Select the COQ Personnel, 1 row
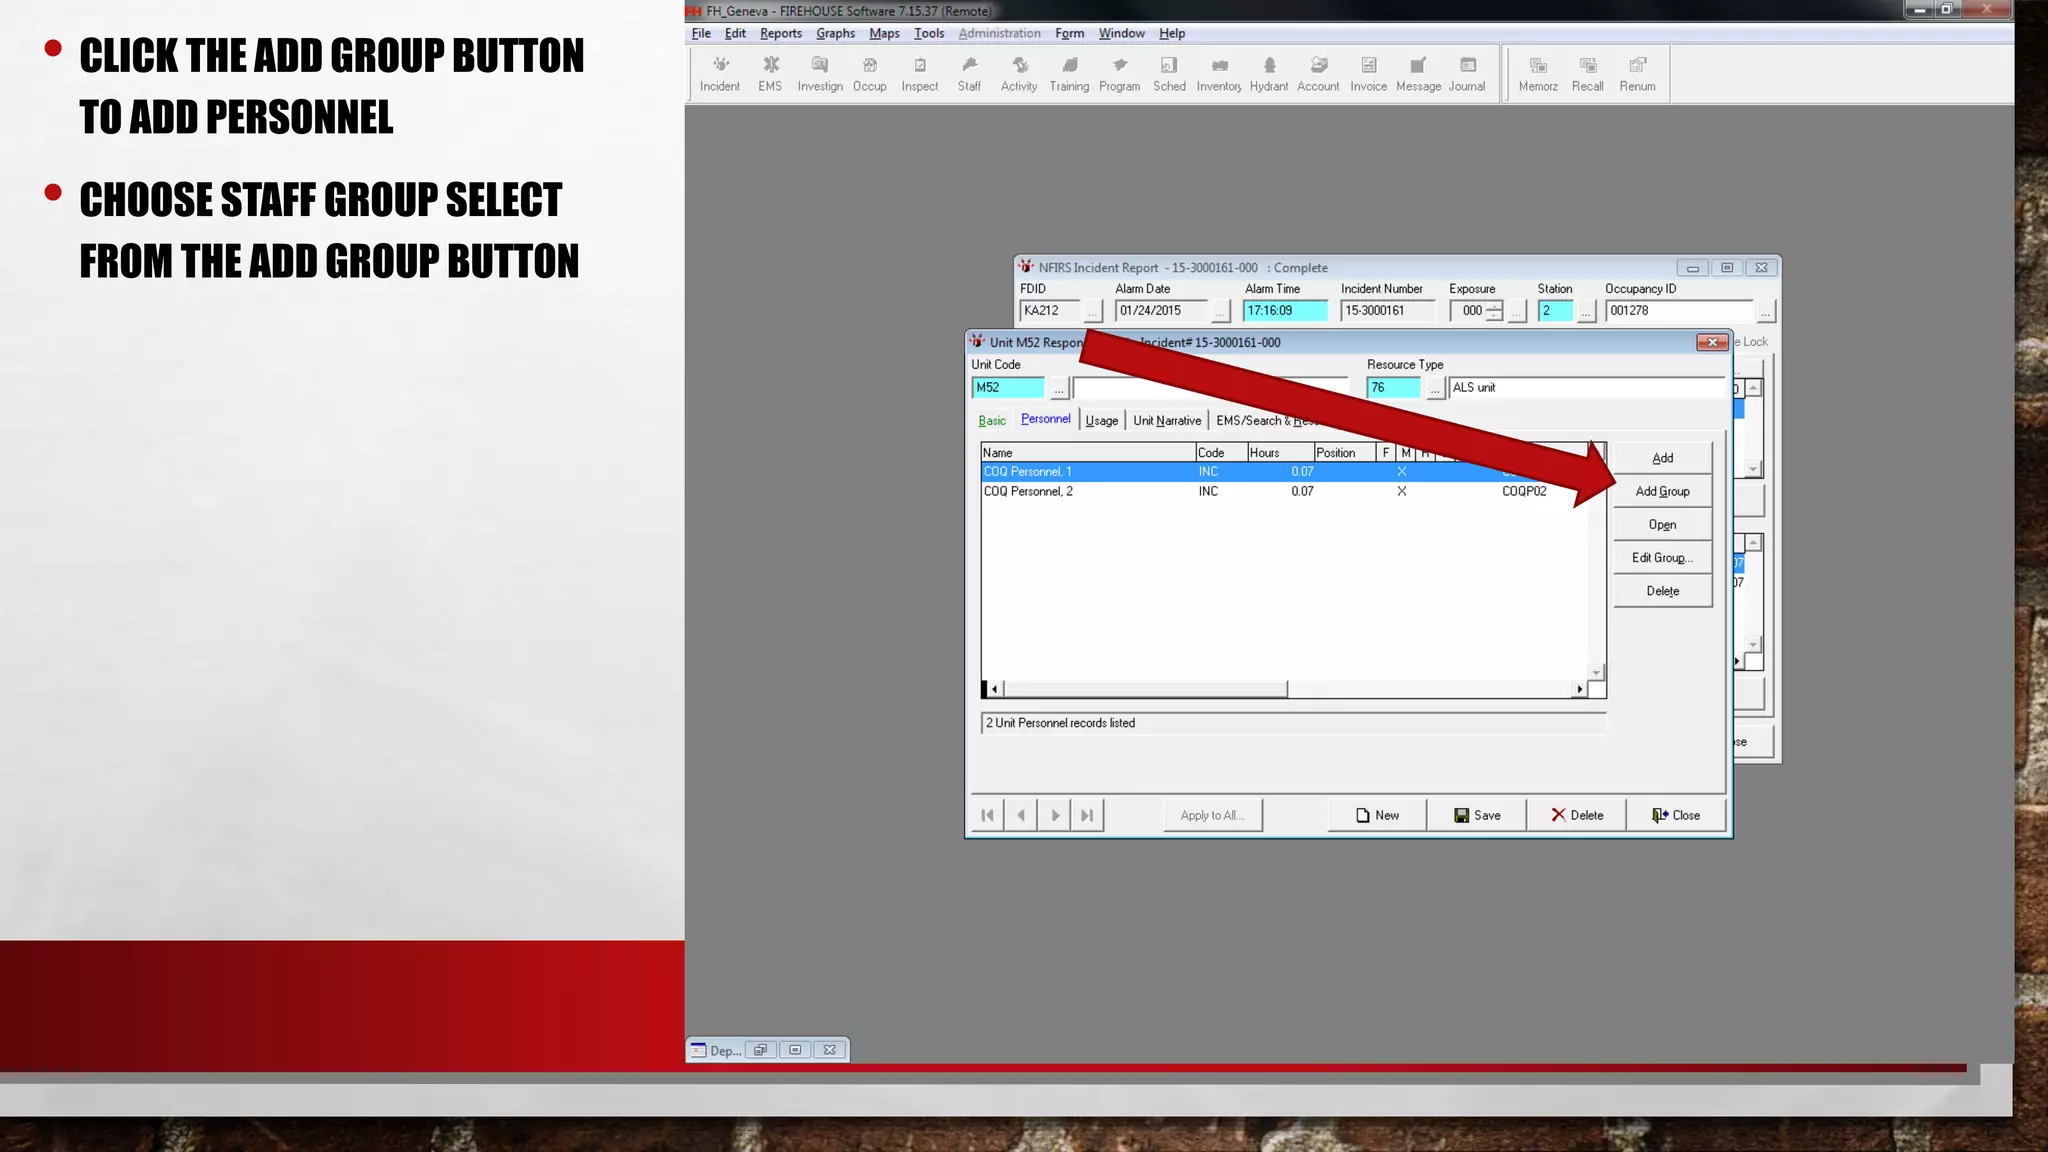The image size is (2048, 1152). point(1285,472)
